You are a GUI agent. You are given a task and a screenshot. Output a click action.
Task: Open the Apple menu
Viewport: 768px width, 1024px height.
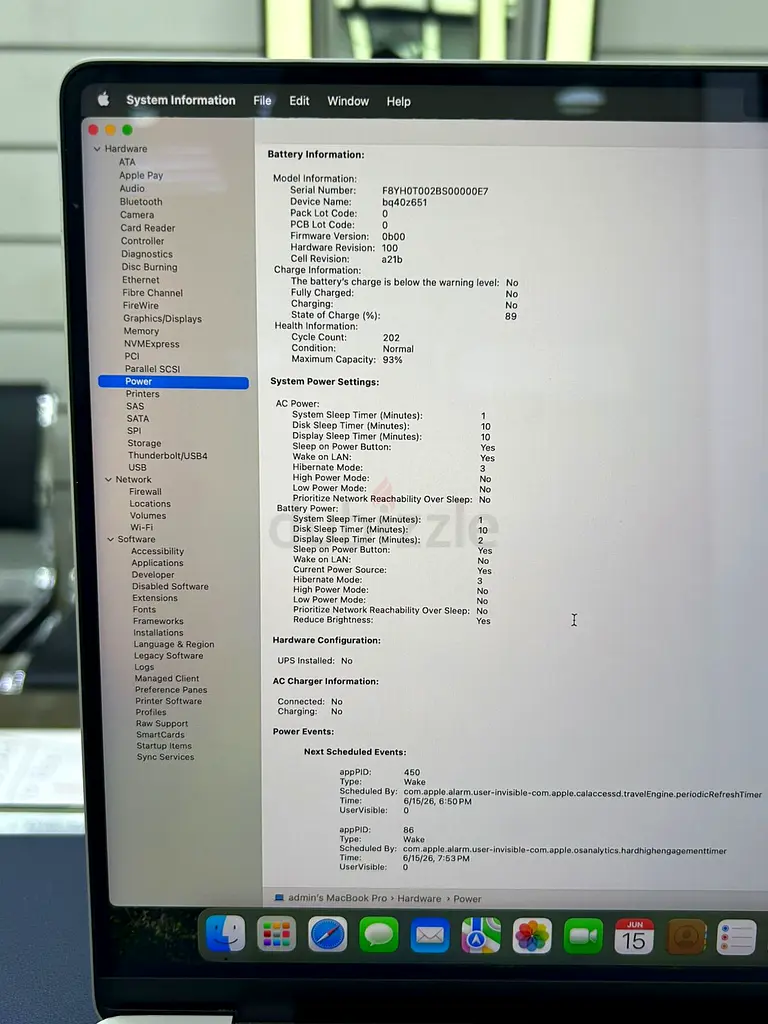[x=103, y=99]
